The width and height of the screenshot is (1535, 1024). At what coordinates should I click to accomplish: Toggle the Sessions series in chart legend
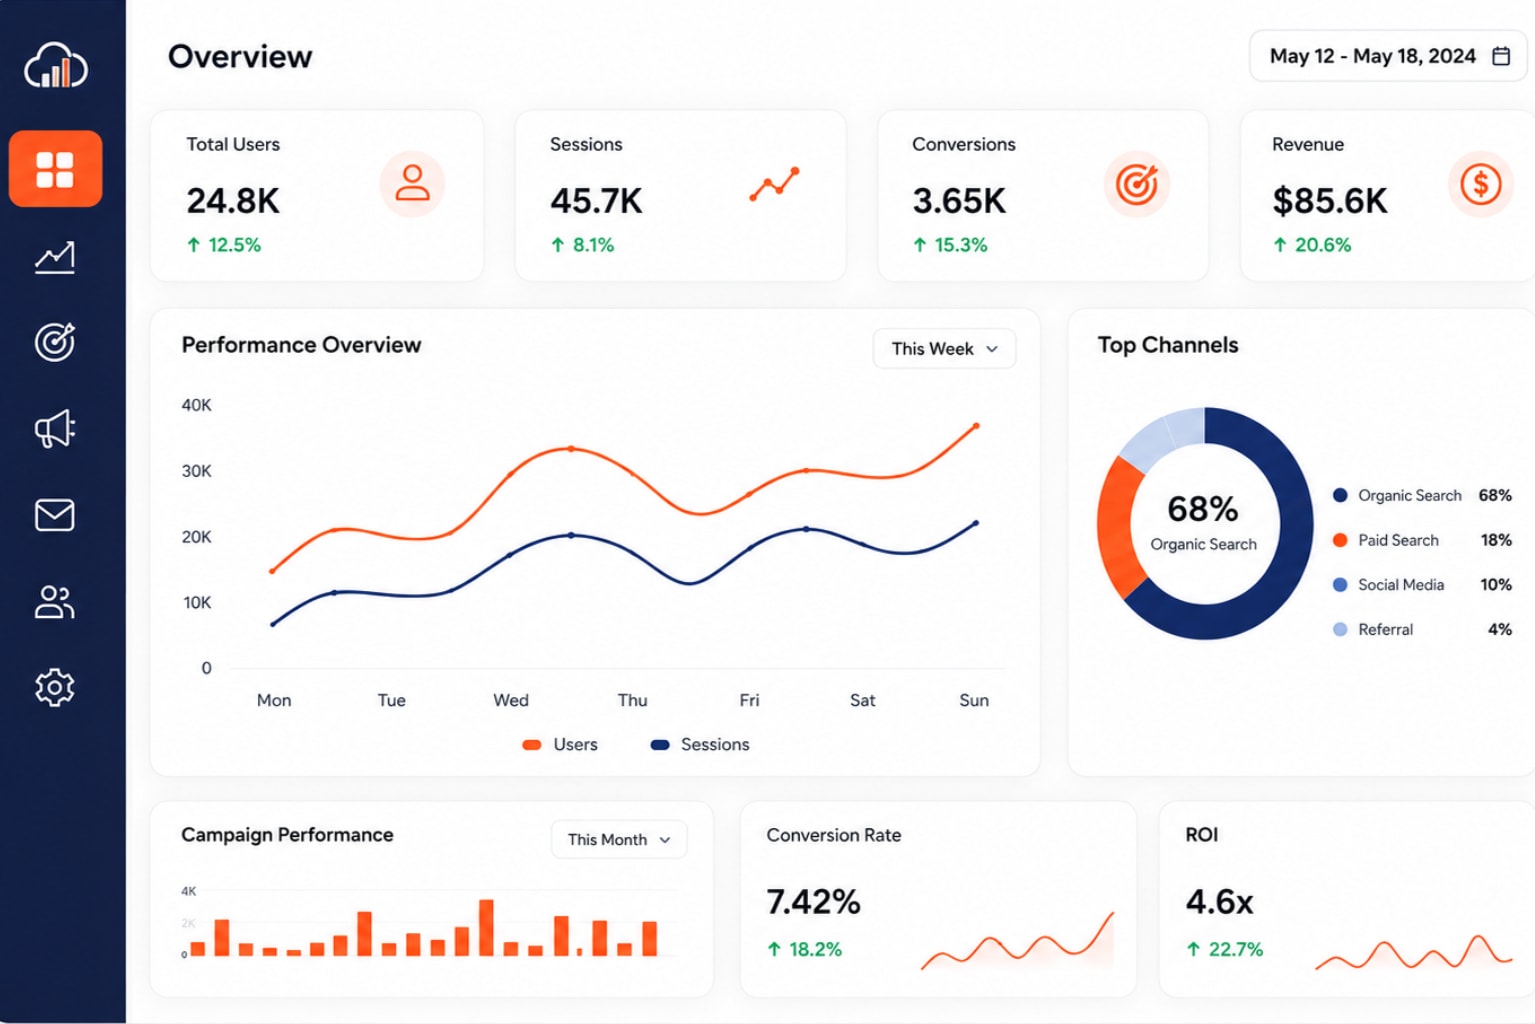point(700,745)
